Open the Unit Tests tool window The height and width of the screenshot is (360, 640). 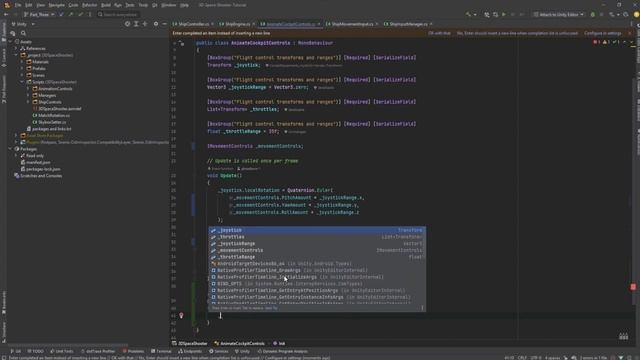pos(62,351)
